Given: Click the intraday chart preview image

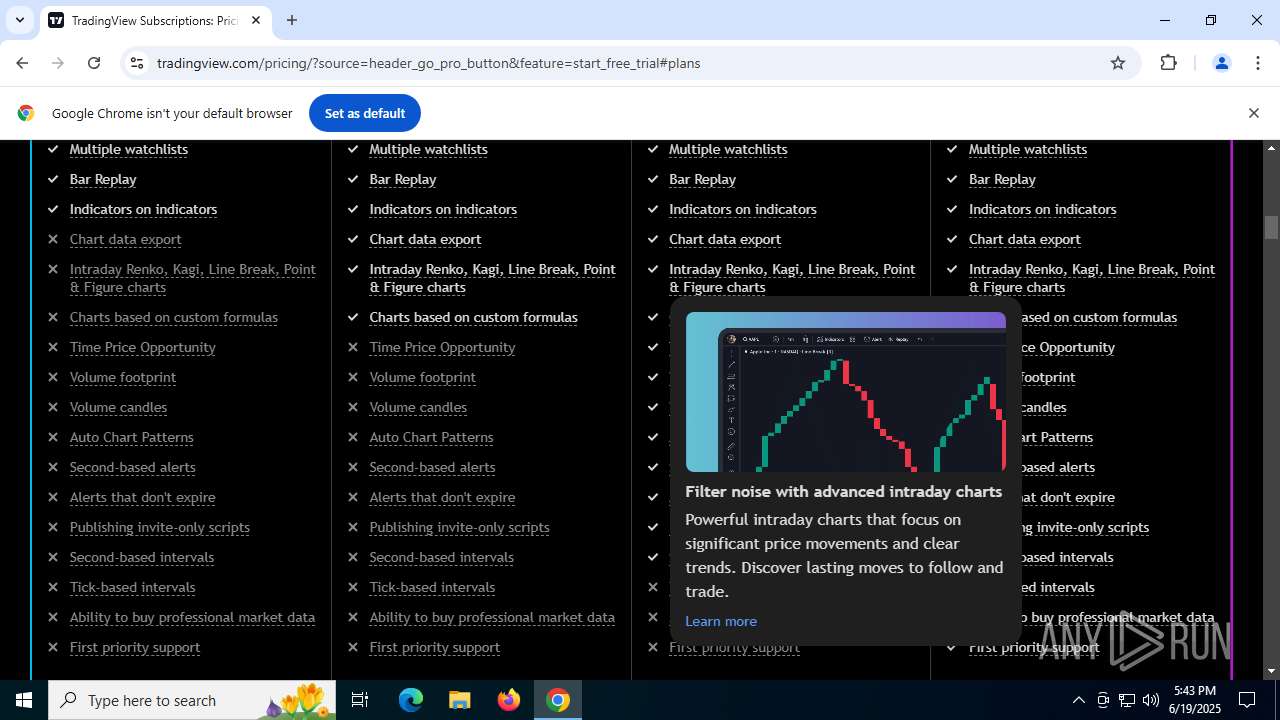Looking at the screenshot, I should [x=846, y=392].
